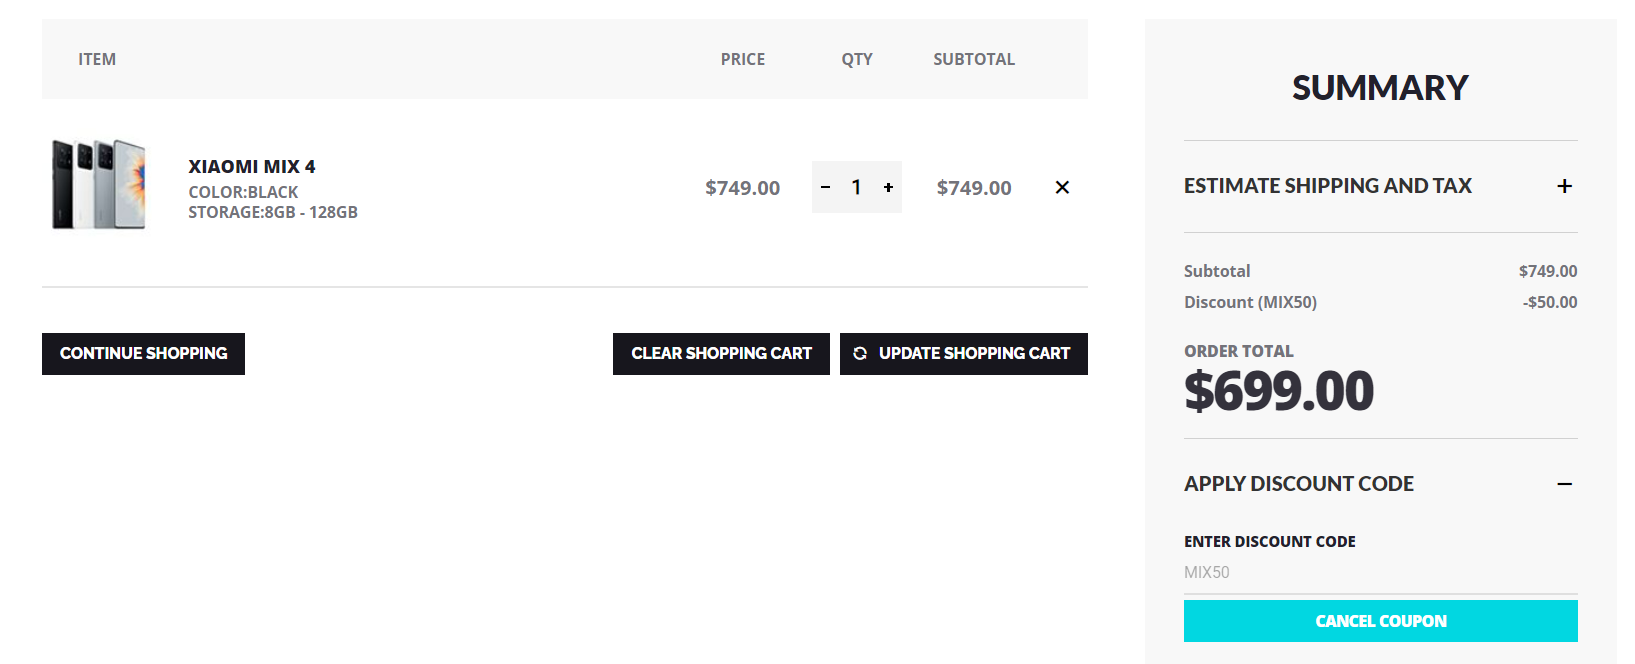Click Update Shopping Cart button text

pyautogui.click(x=974, y=354)
